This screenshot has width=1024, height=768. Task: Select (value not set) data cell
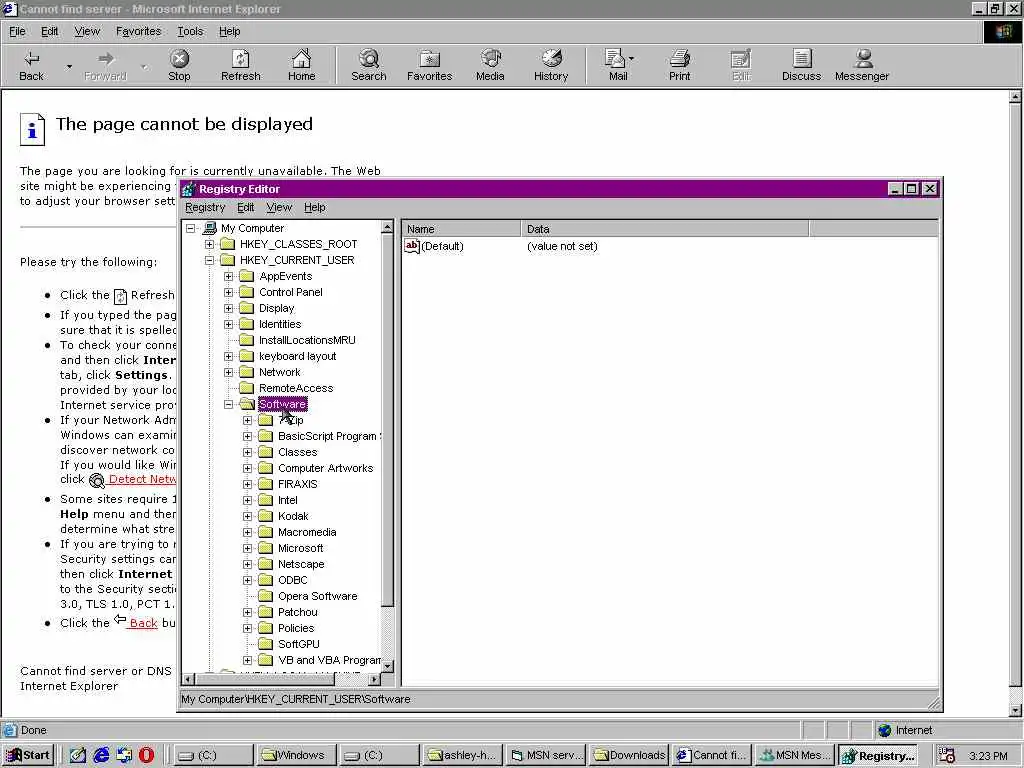562,246
